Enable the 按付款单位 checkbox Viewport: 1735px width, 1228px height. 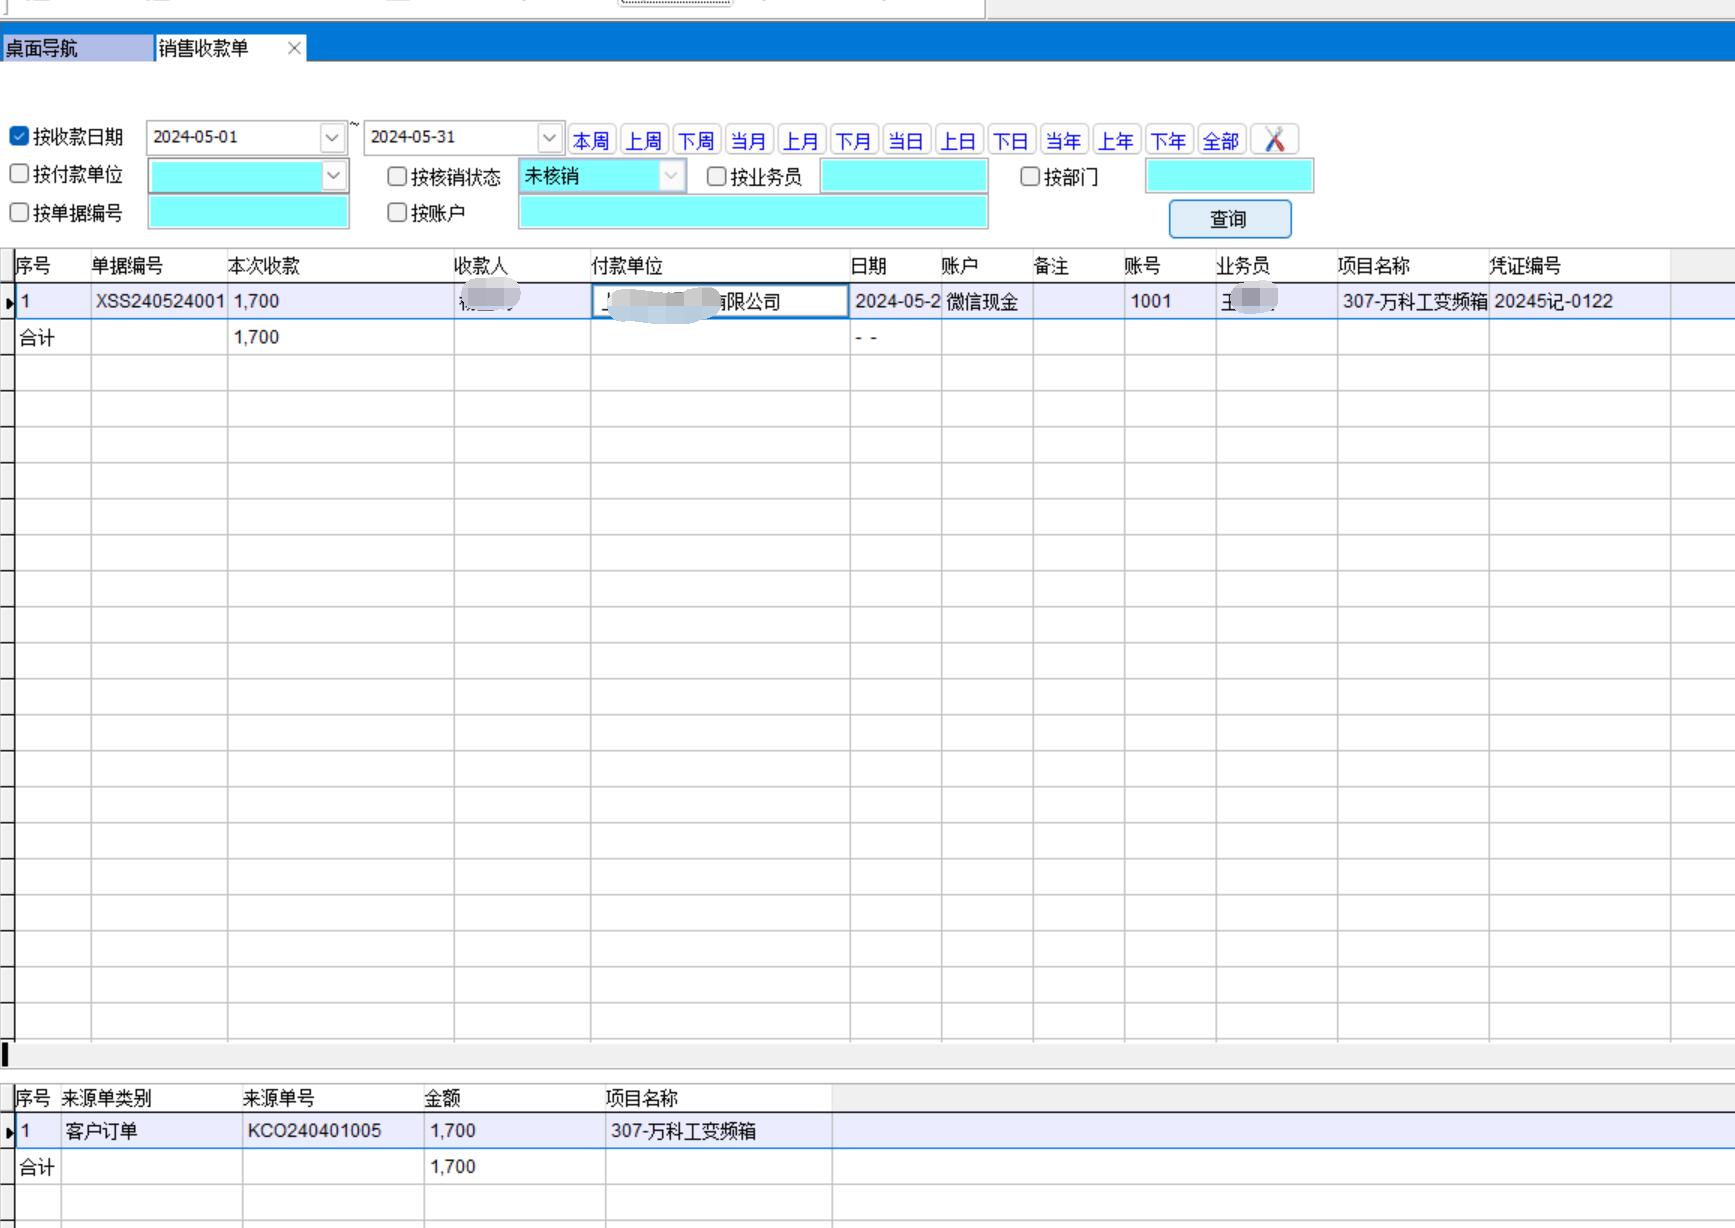[x=19, y=174]
